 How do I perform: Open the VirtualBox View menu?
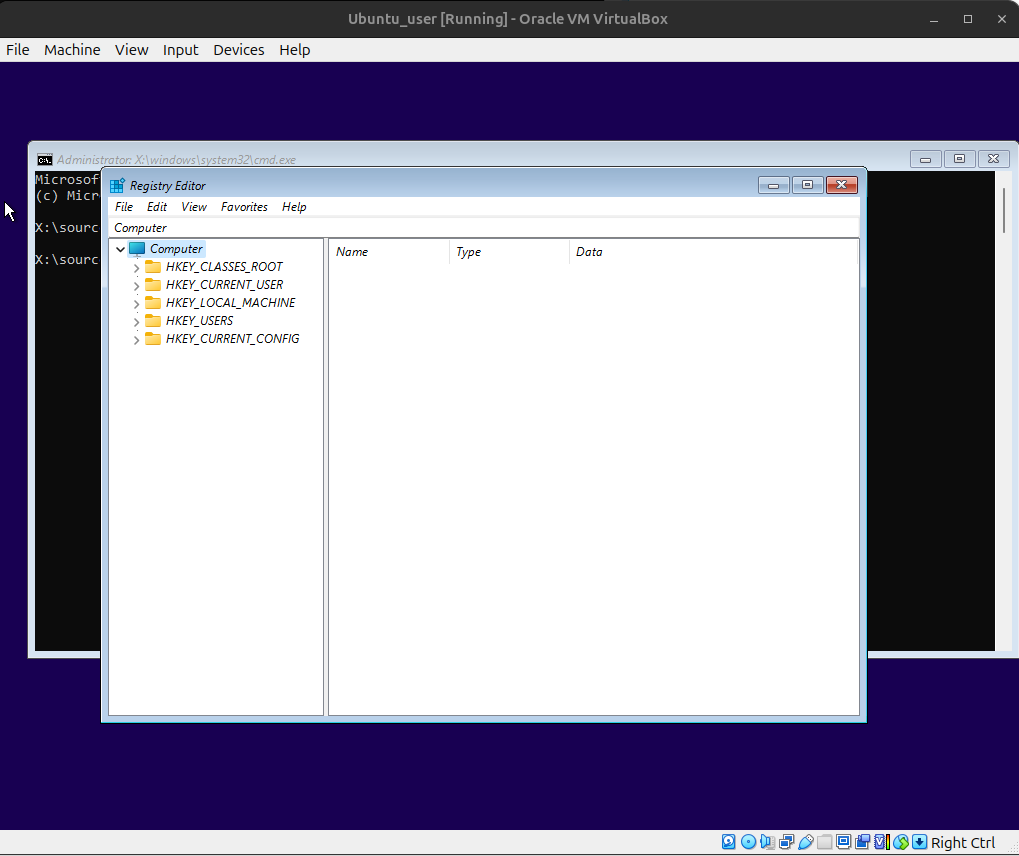tap(131, 50)
